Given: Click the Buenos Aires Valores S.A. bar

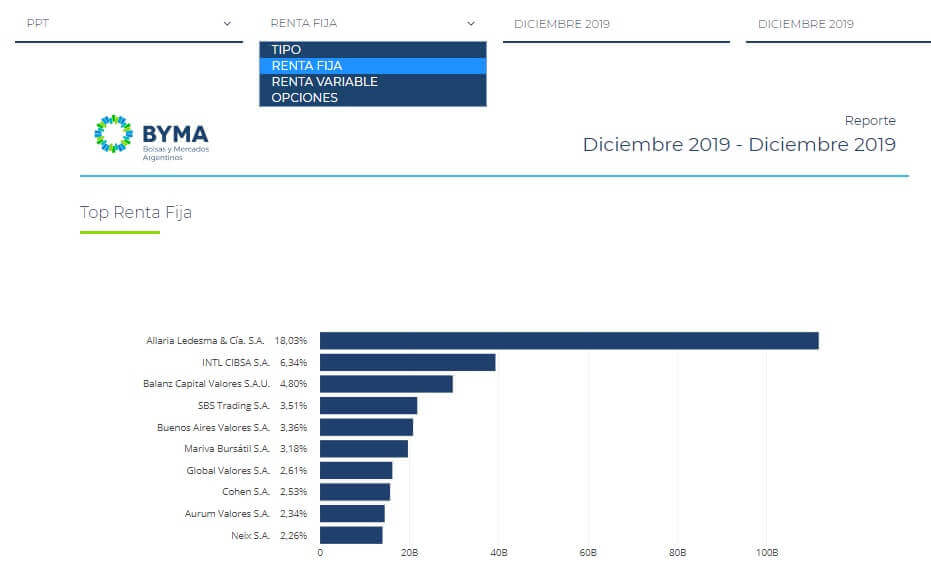Looking at the screenshot, I should coord(366,427).
